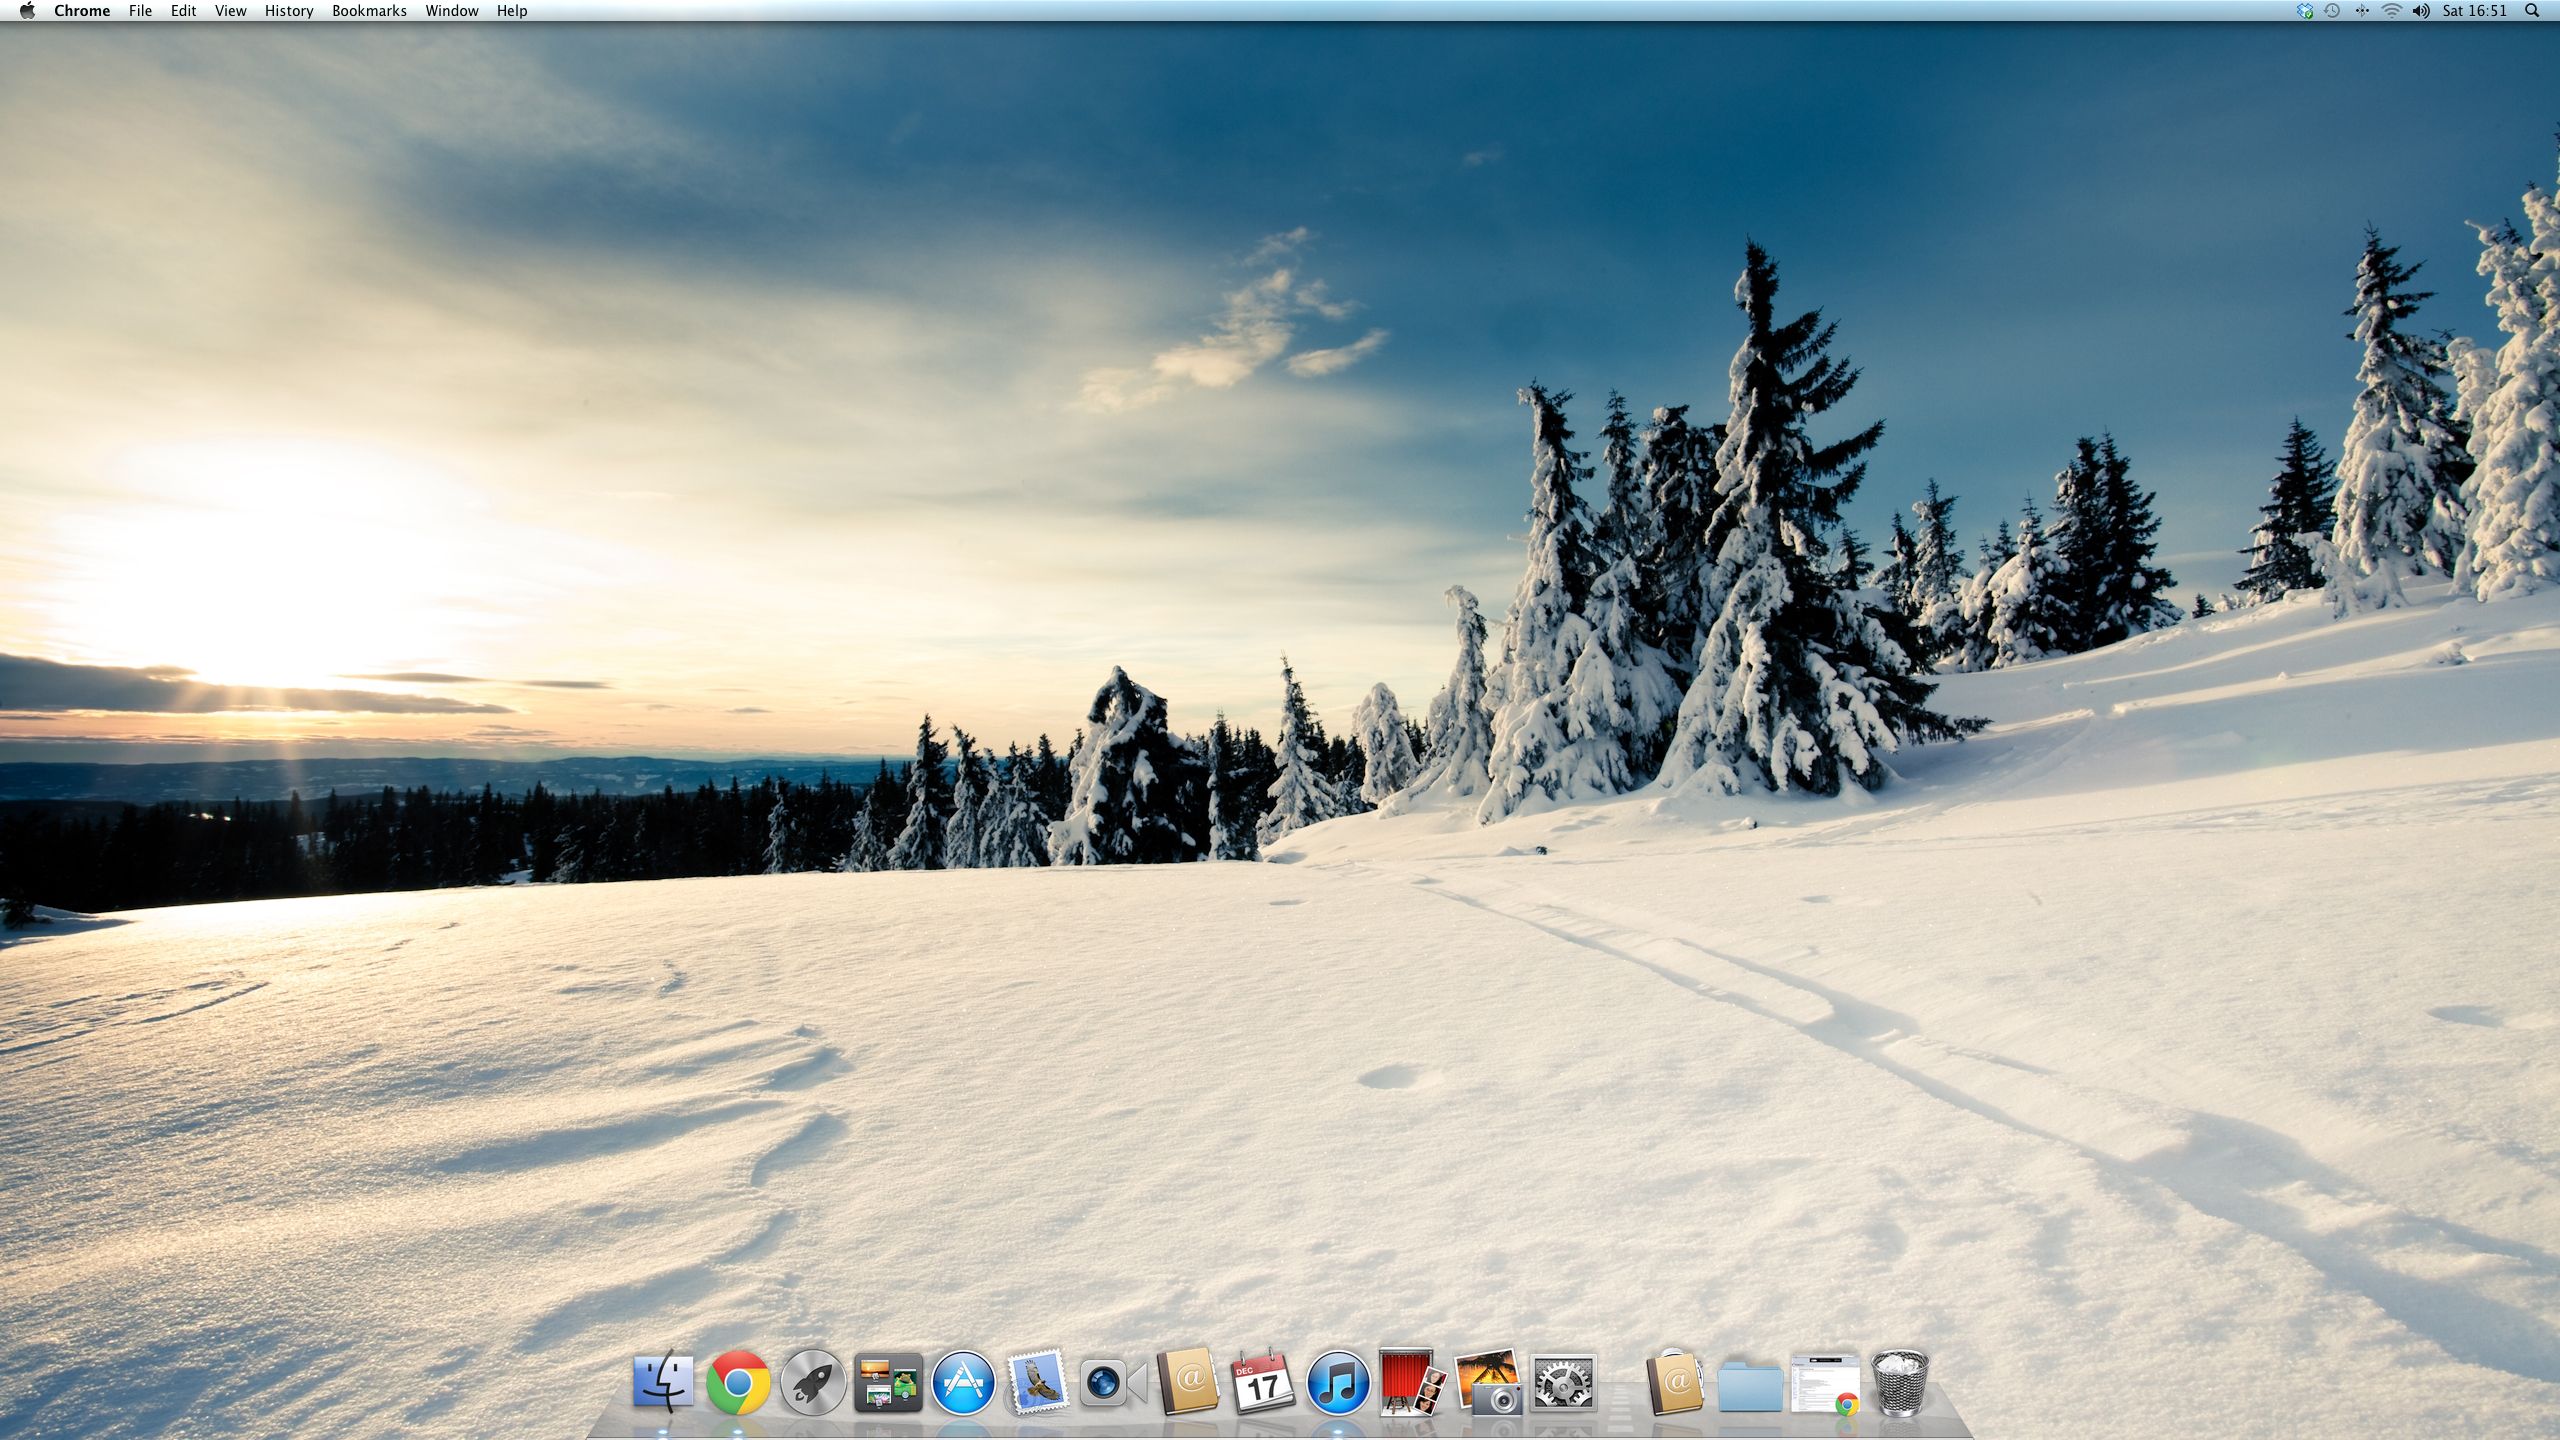Screen dimensions: 2560x1440
Task: Open the Trash in the dock
Action: 1899,1383
